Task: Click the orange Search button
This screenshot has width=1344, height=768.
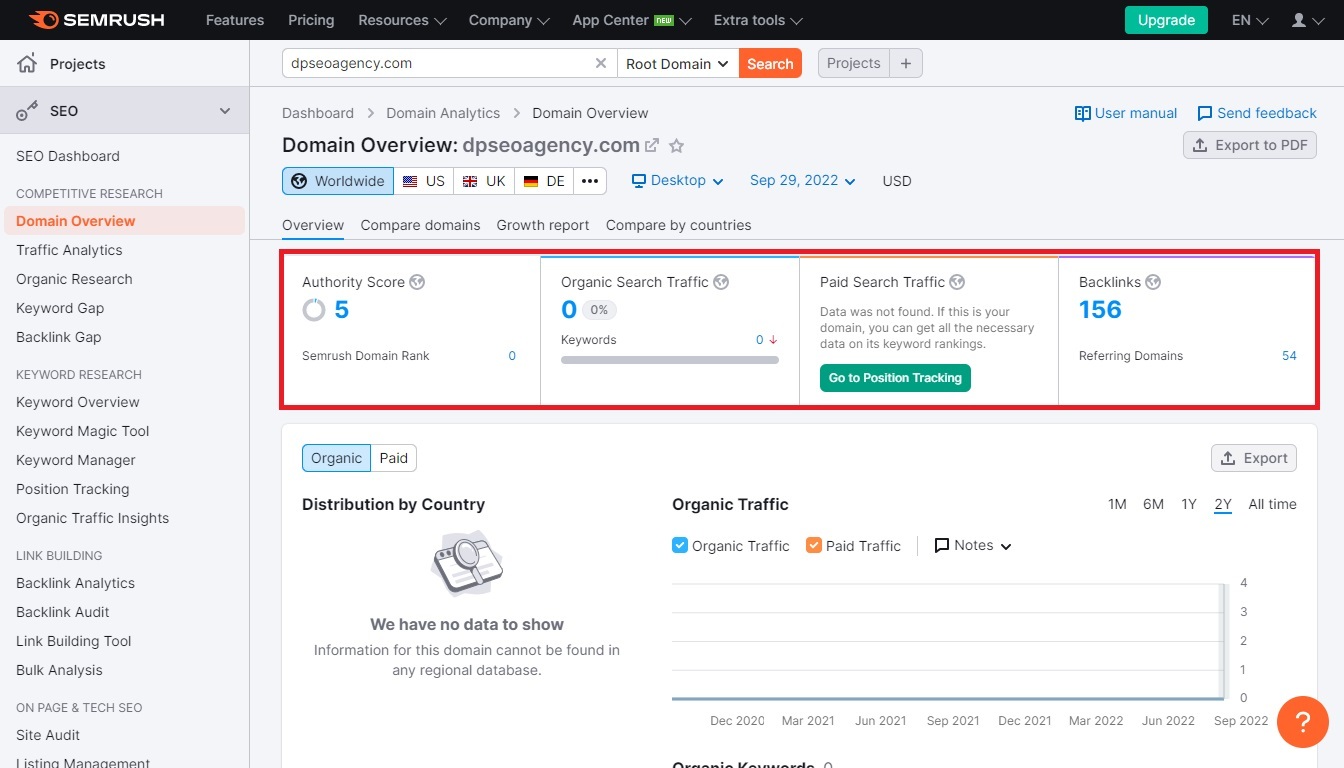Action: [x=770, y=63]
